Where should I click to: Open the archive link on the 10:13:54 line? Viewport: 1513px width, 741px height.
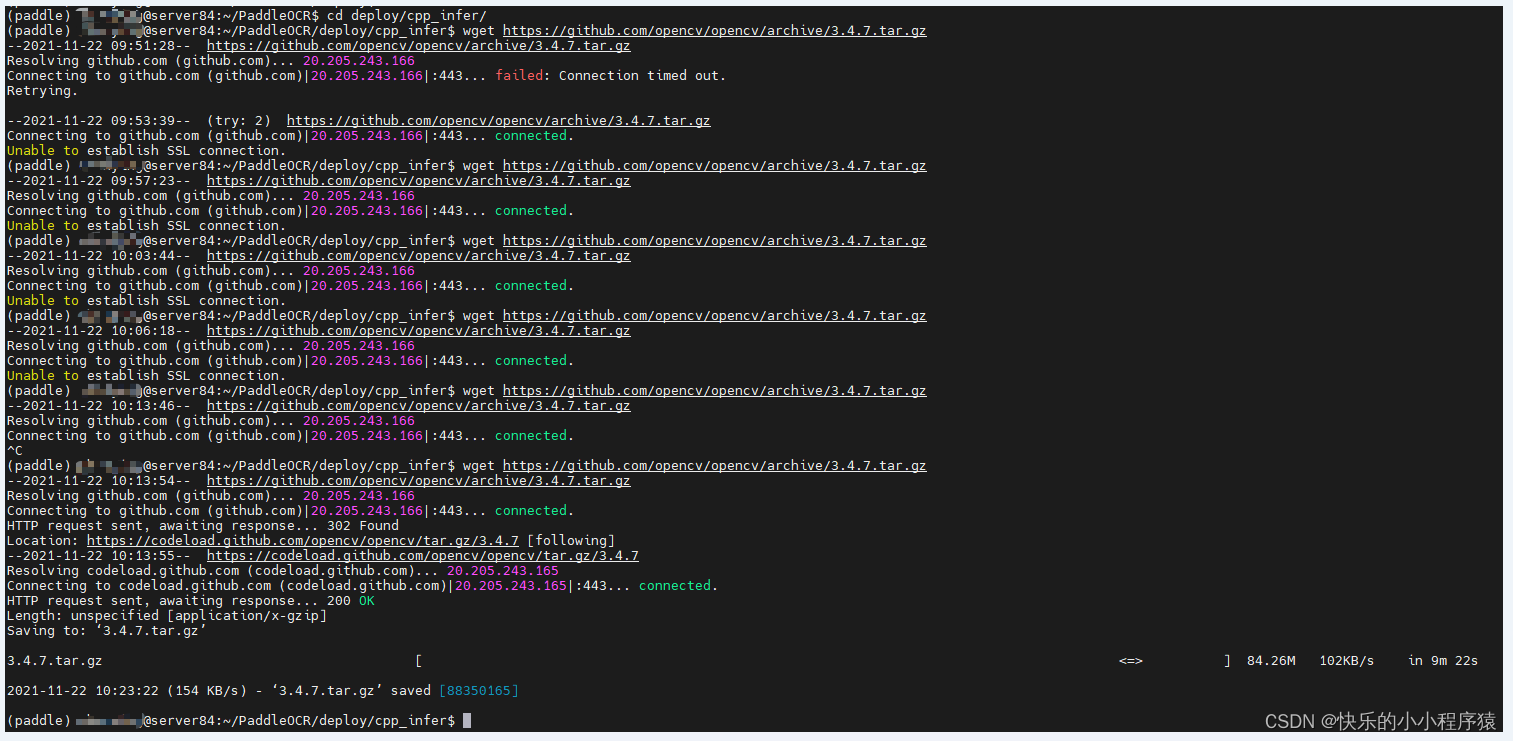tap(418, 481)
